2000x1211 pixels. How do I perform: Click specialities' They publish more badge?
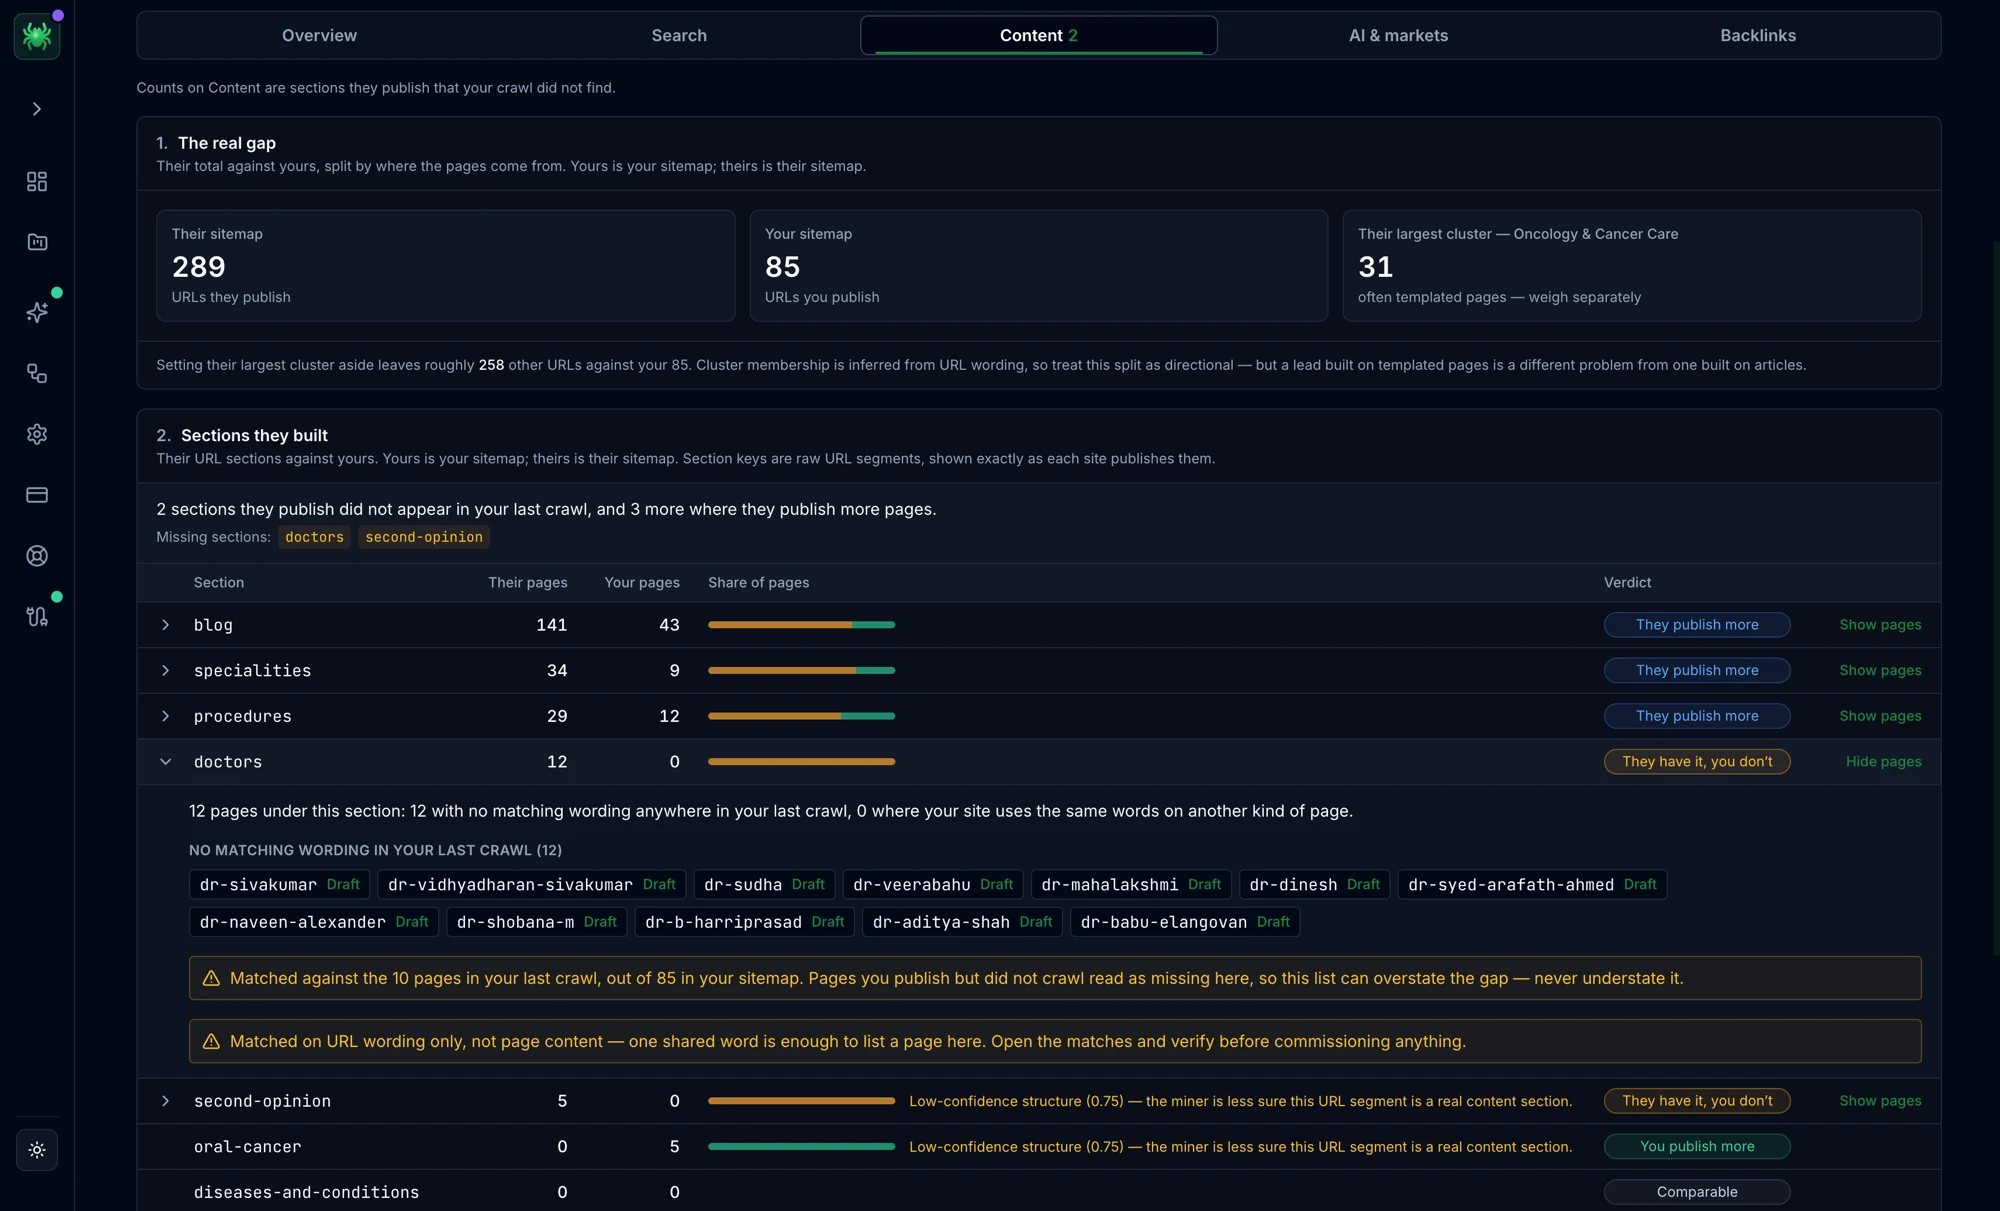click(x=1697, y=671)
